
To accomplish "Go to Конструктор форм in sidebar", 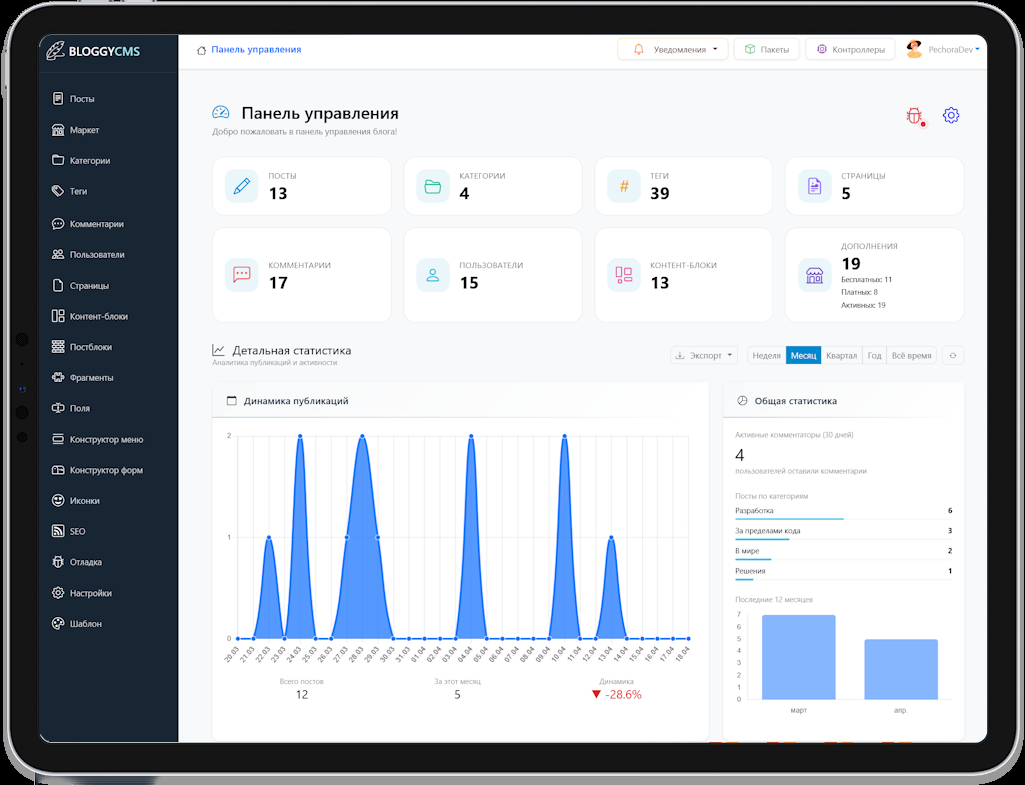I will tap(105, 470).
